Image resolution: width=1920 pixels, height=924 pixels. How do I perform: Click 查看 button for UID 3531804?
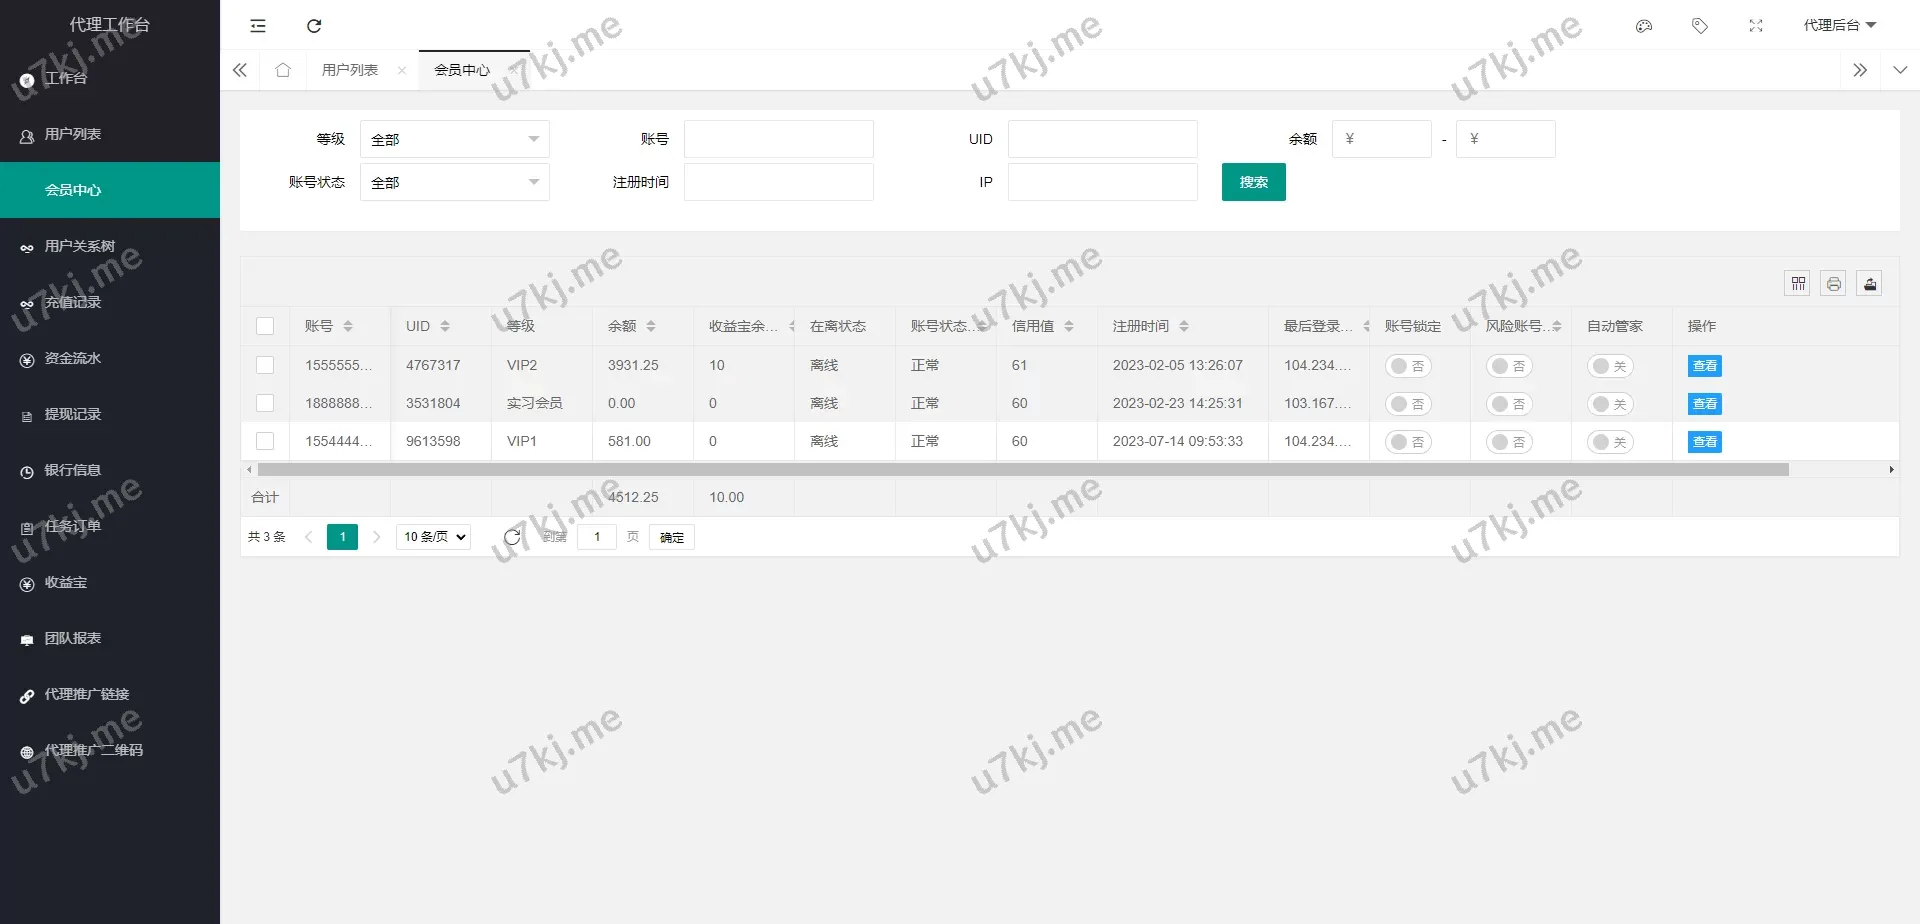tap(1704, 404)
